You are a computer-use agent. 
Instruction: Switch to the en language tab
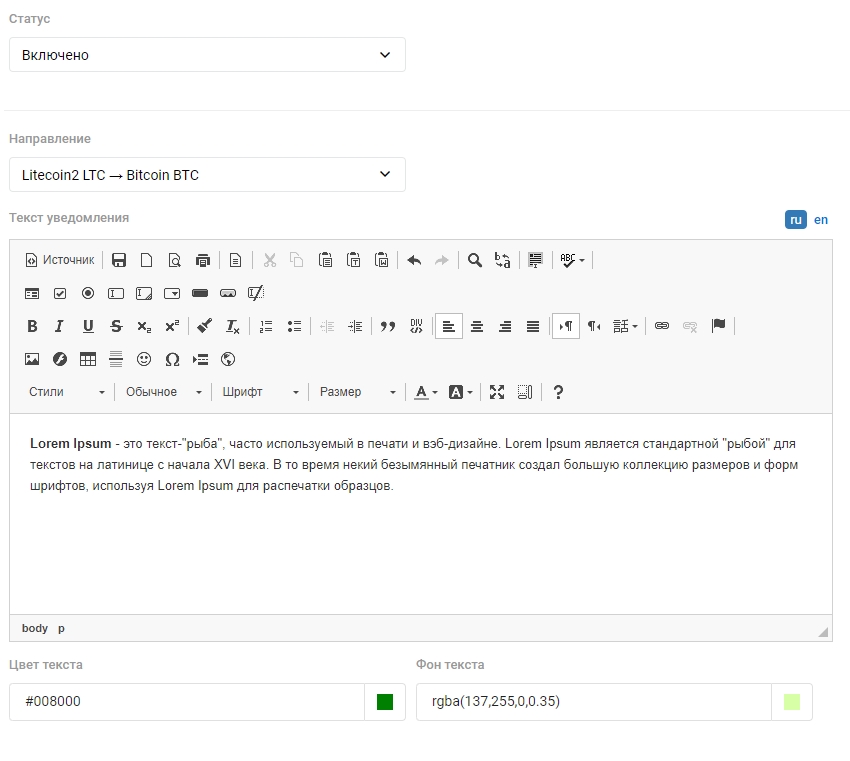821,220
